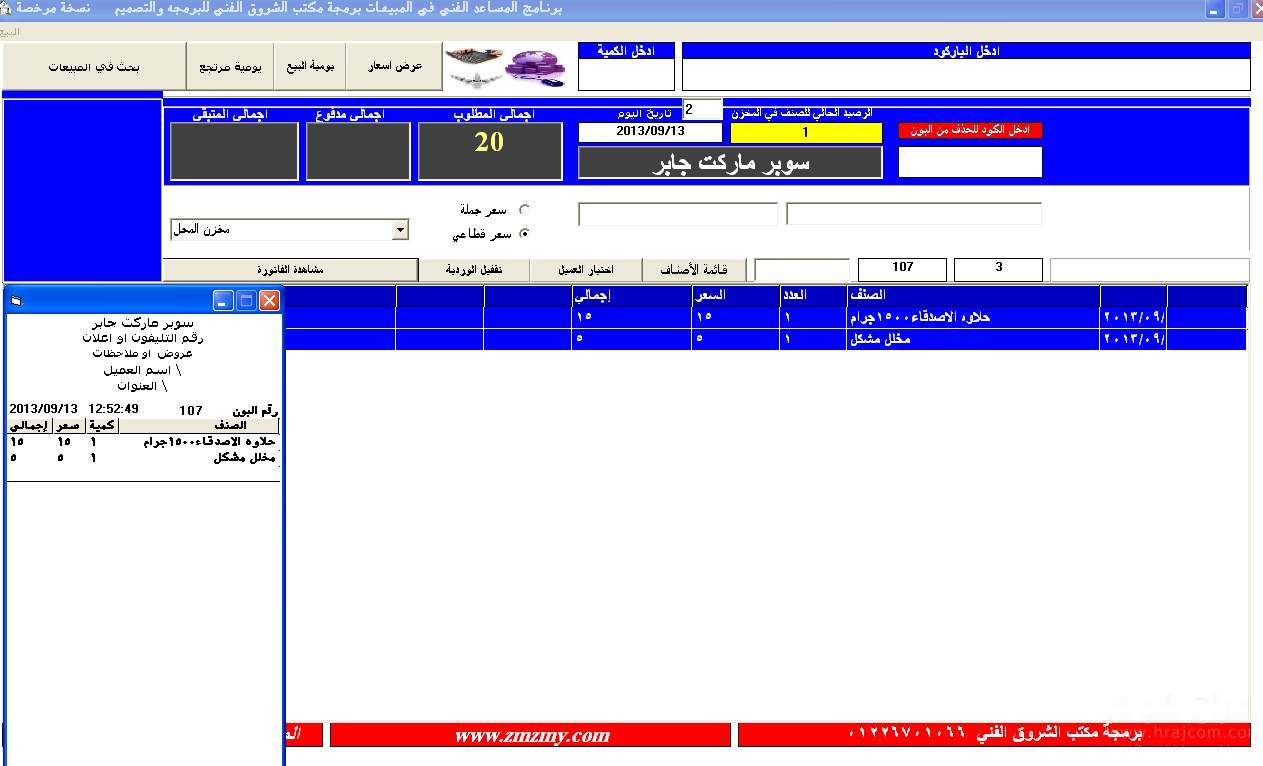Click مشاهدة الفاتورة to view invoice
1263x766 pixels.
(290, 270)
